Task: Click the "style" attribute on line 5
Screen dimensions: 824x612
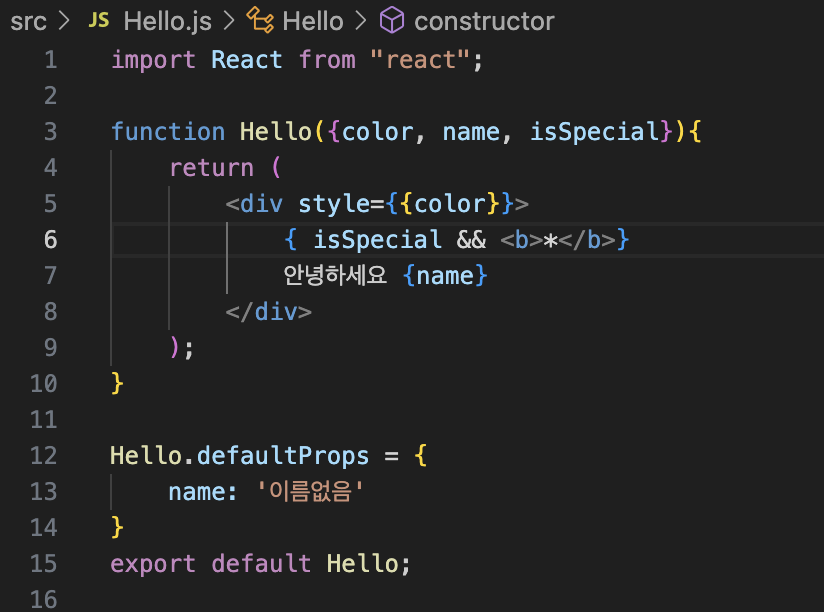Action: point(334,204)
